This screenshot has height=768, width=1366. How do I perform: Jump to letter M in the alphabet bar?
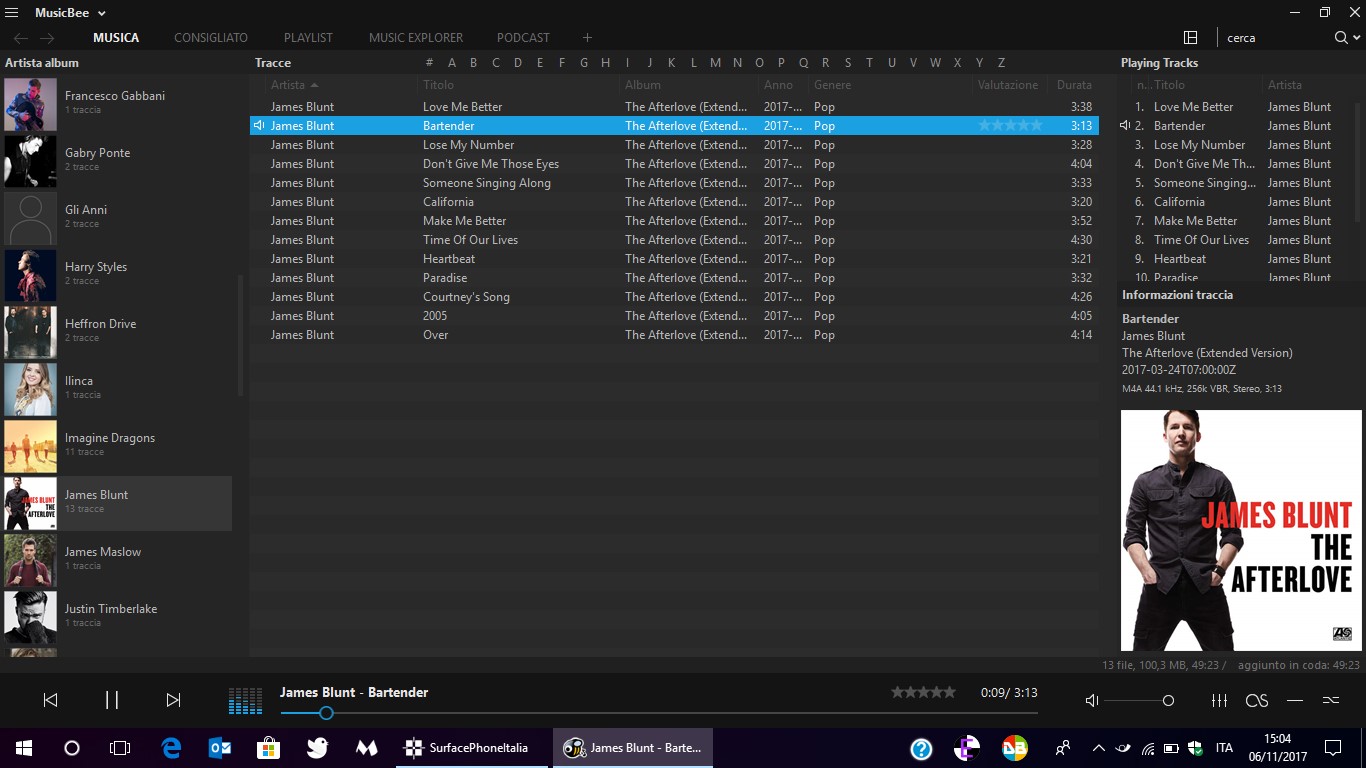point(715,63)
